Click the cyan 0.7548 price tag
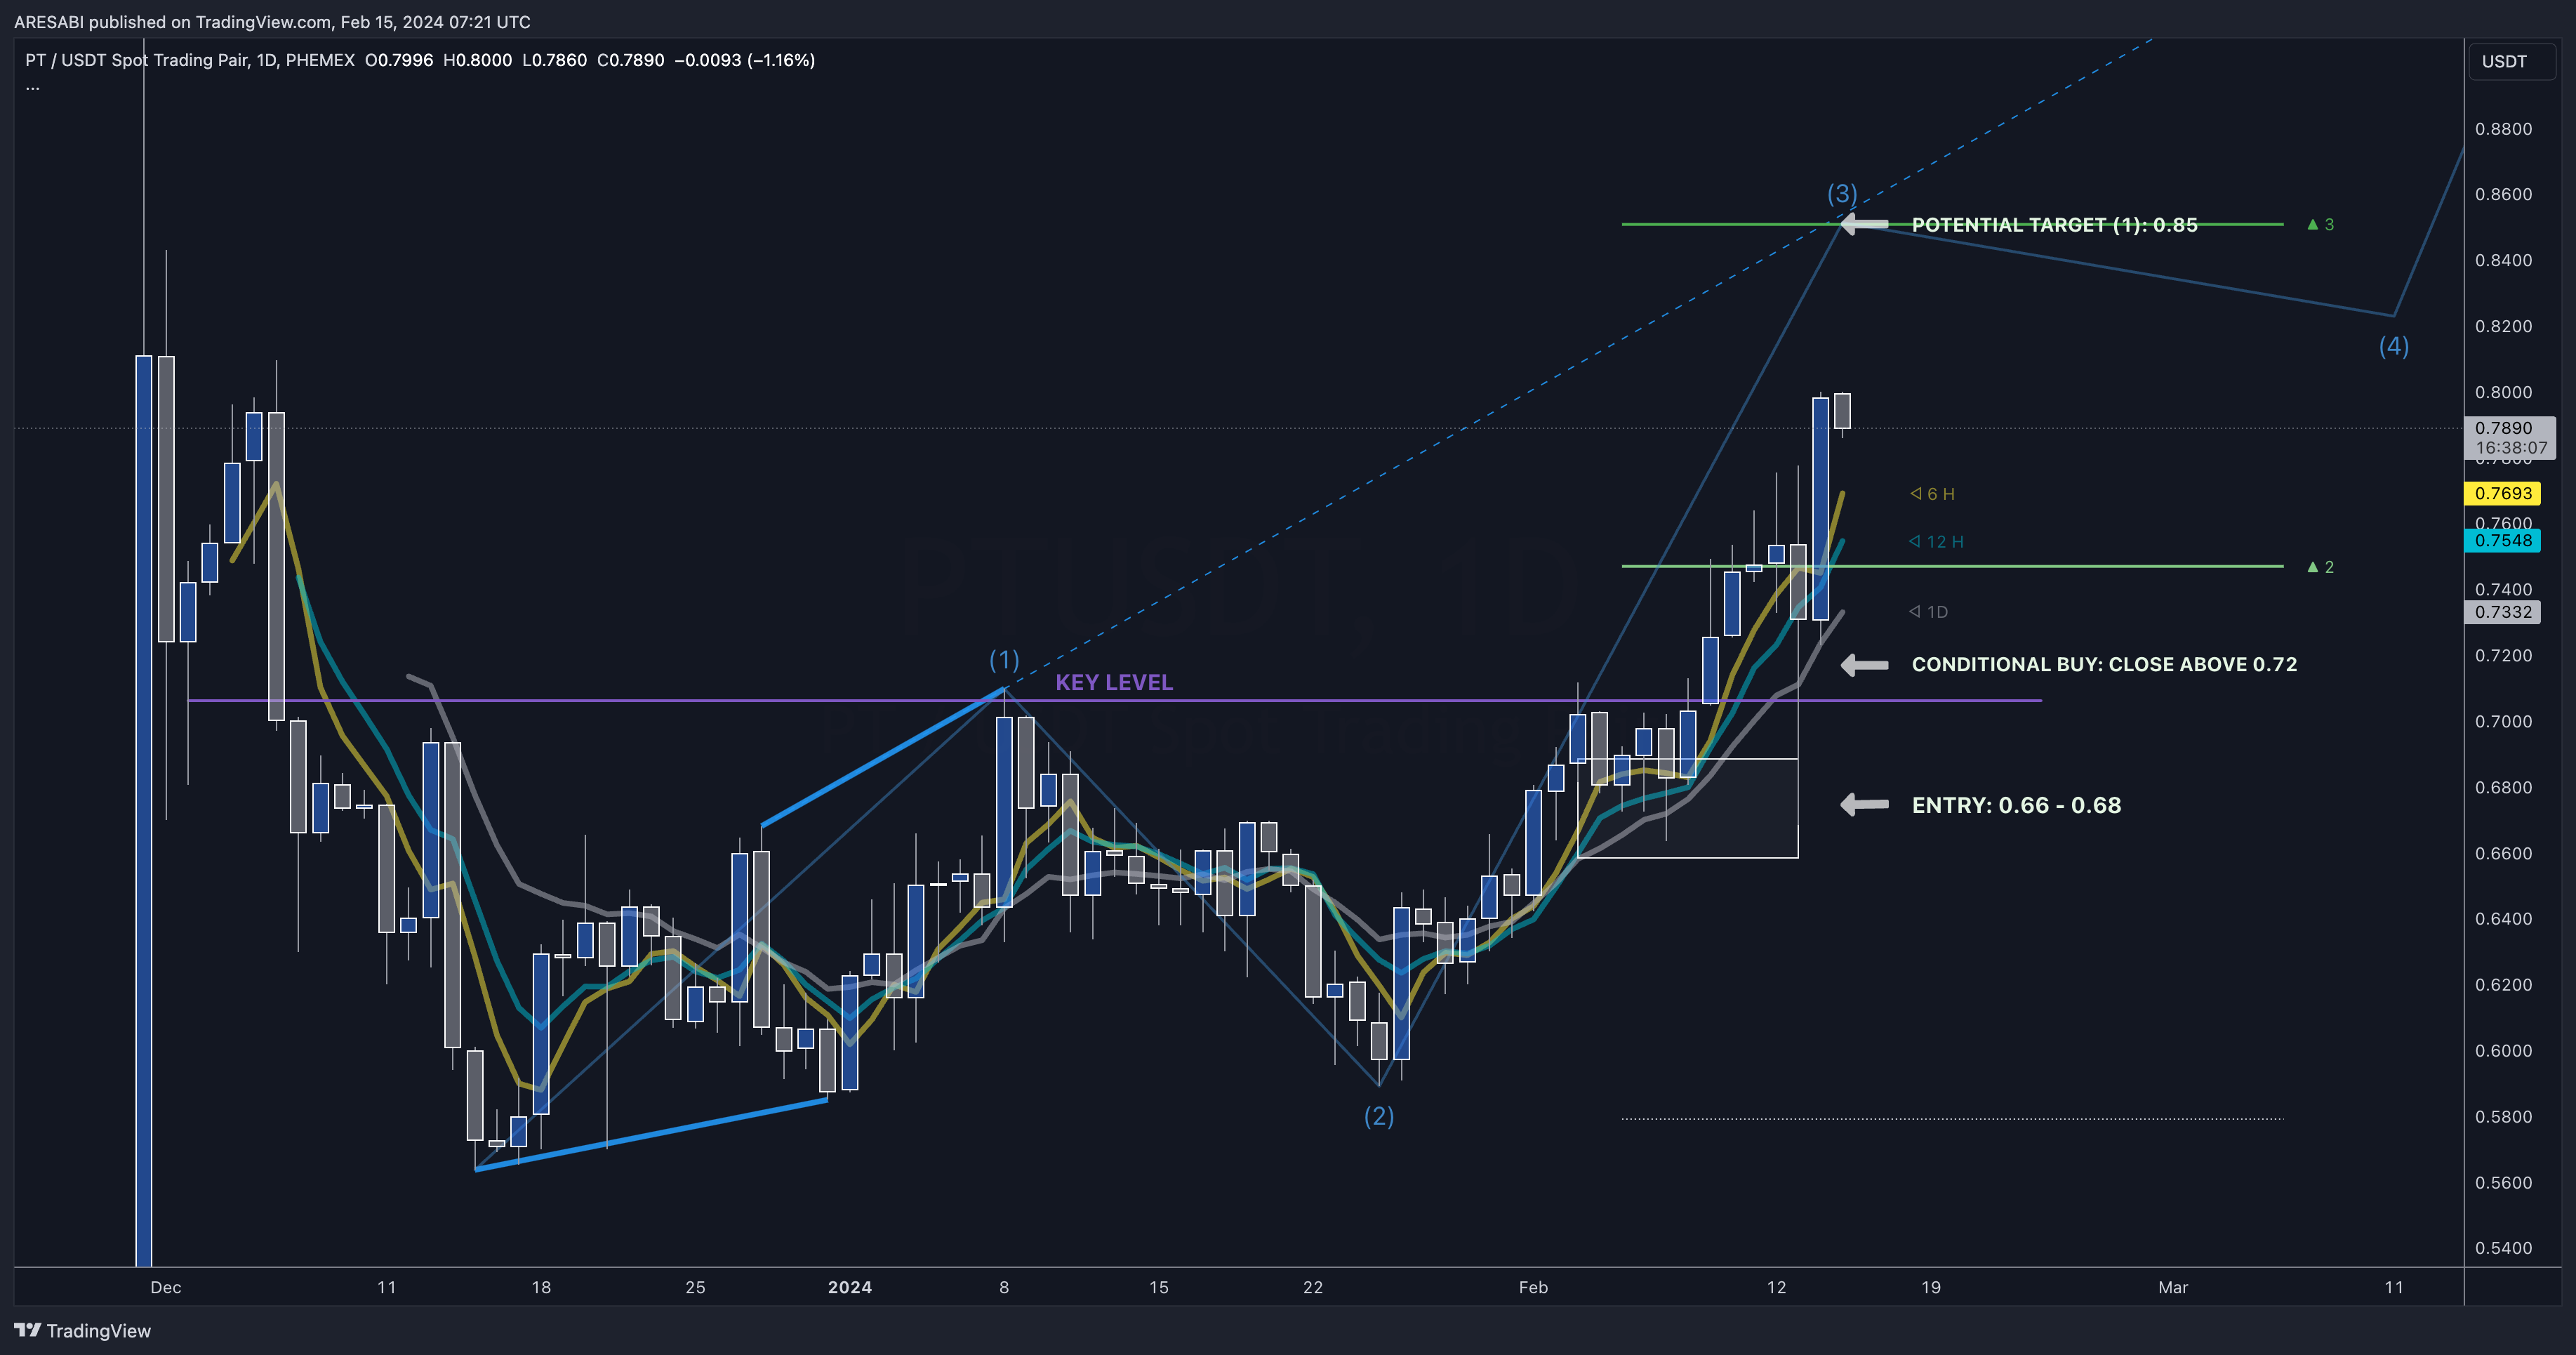2576x1355 pixels. [2503, 540]
